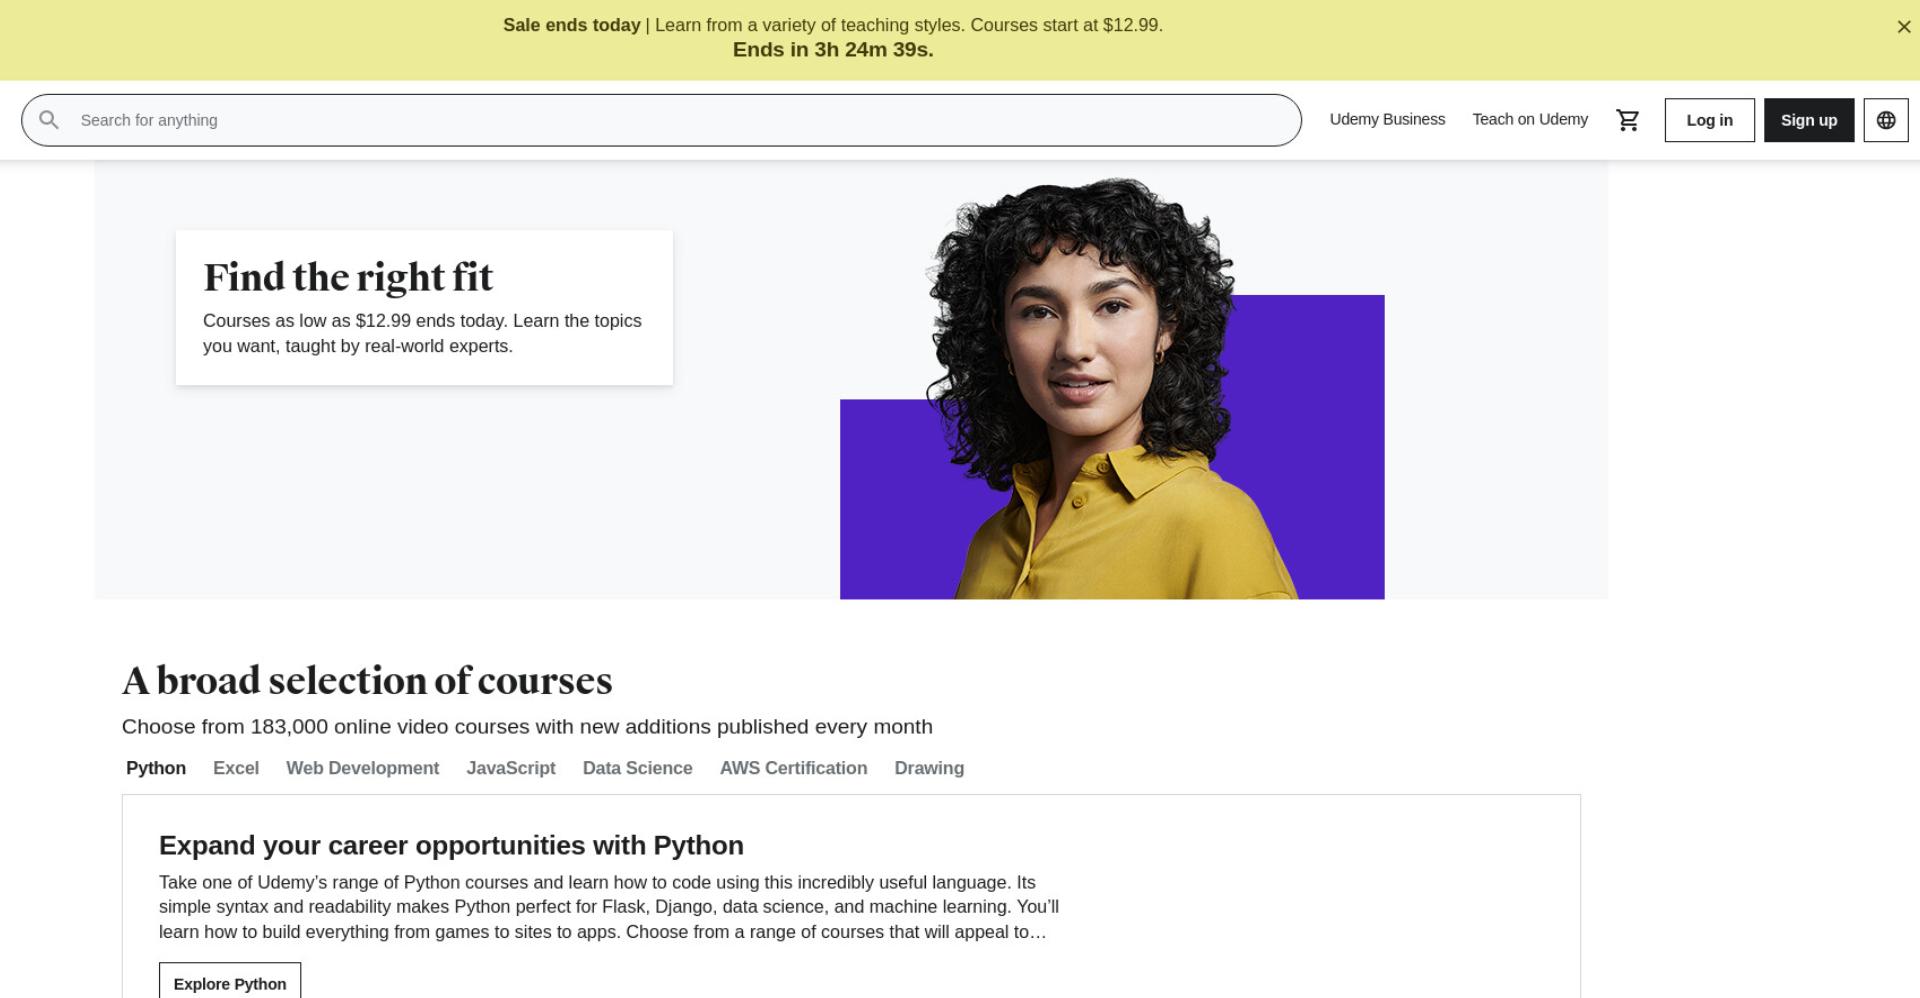Screen dimensions: 1920x998
Task: Switch to the Excel tab
Action: click(236, 768)
